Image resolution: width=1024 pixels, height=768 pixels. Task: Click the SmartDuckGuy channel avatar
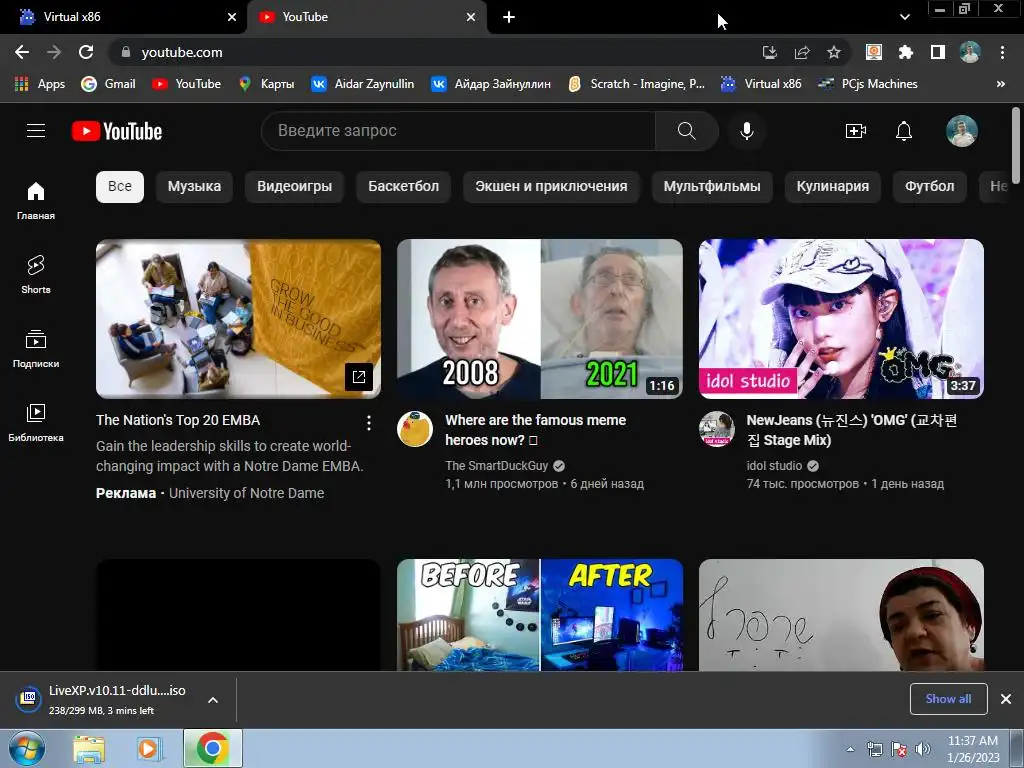pyautogui.click(x=415, y=429)
